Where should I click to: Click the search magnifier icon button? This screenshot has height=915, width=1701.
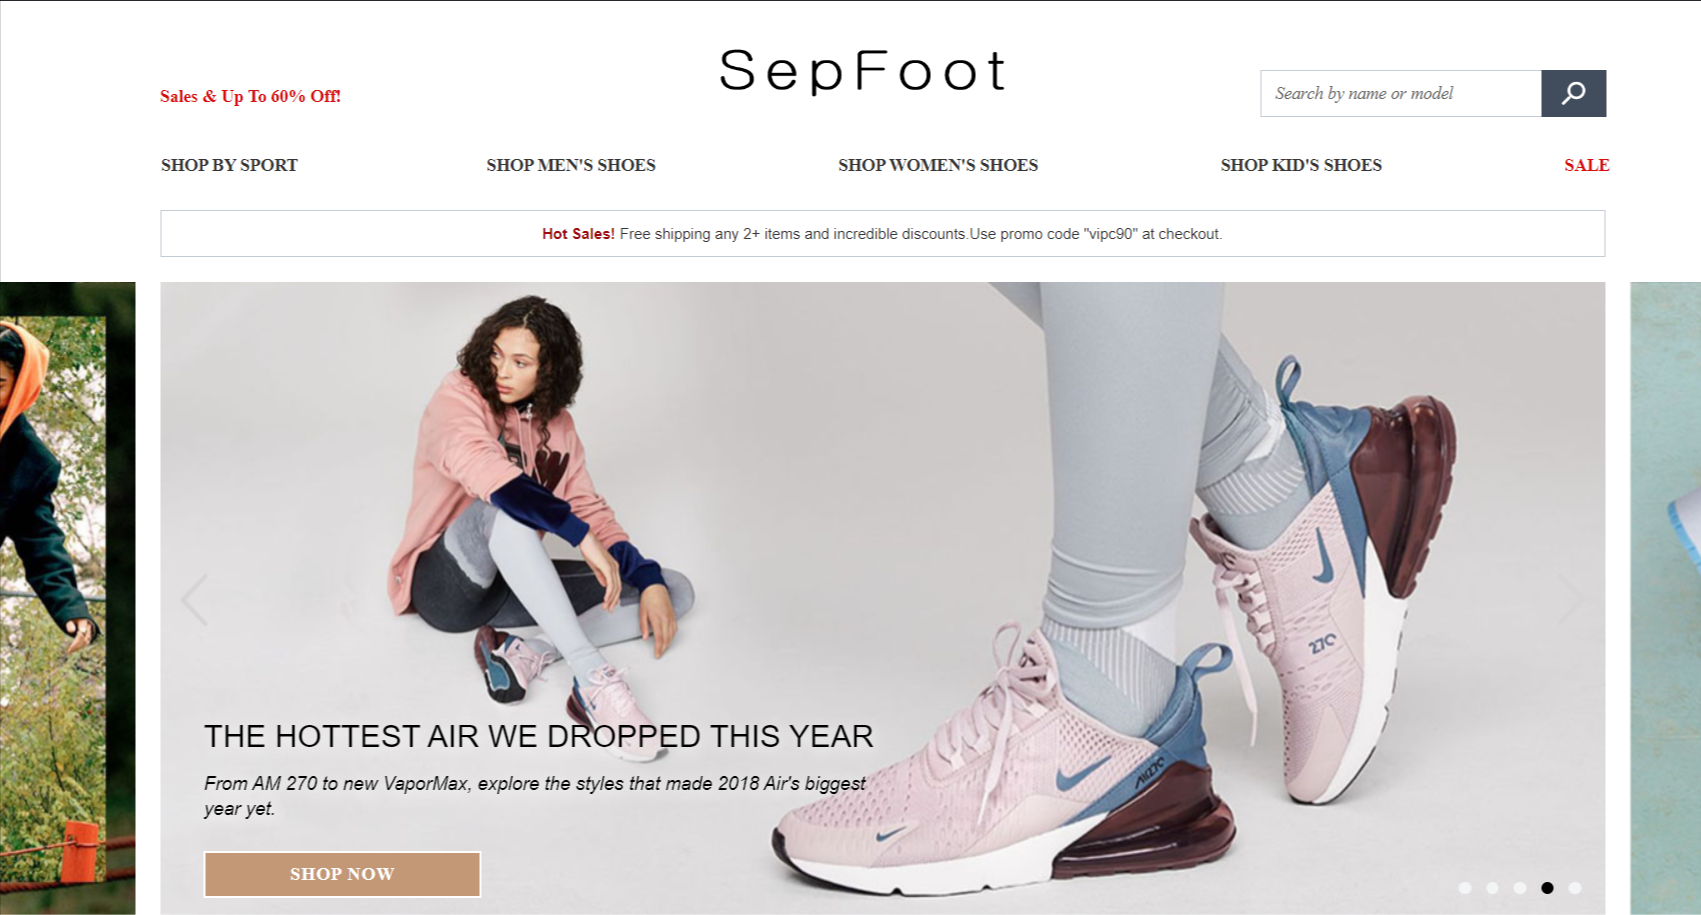[1573, 93]
